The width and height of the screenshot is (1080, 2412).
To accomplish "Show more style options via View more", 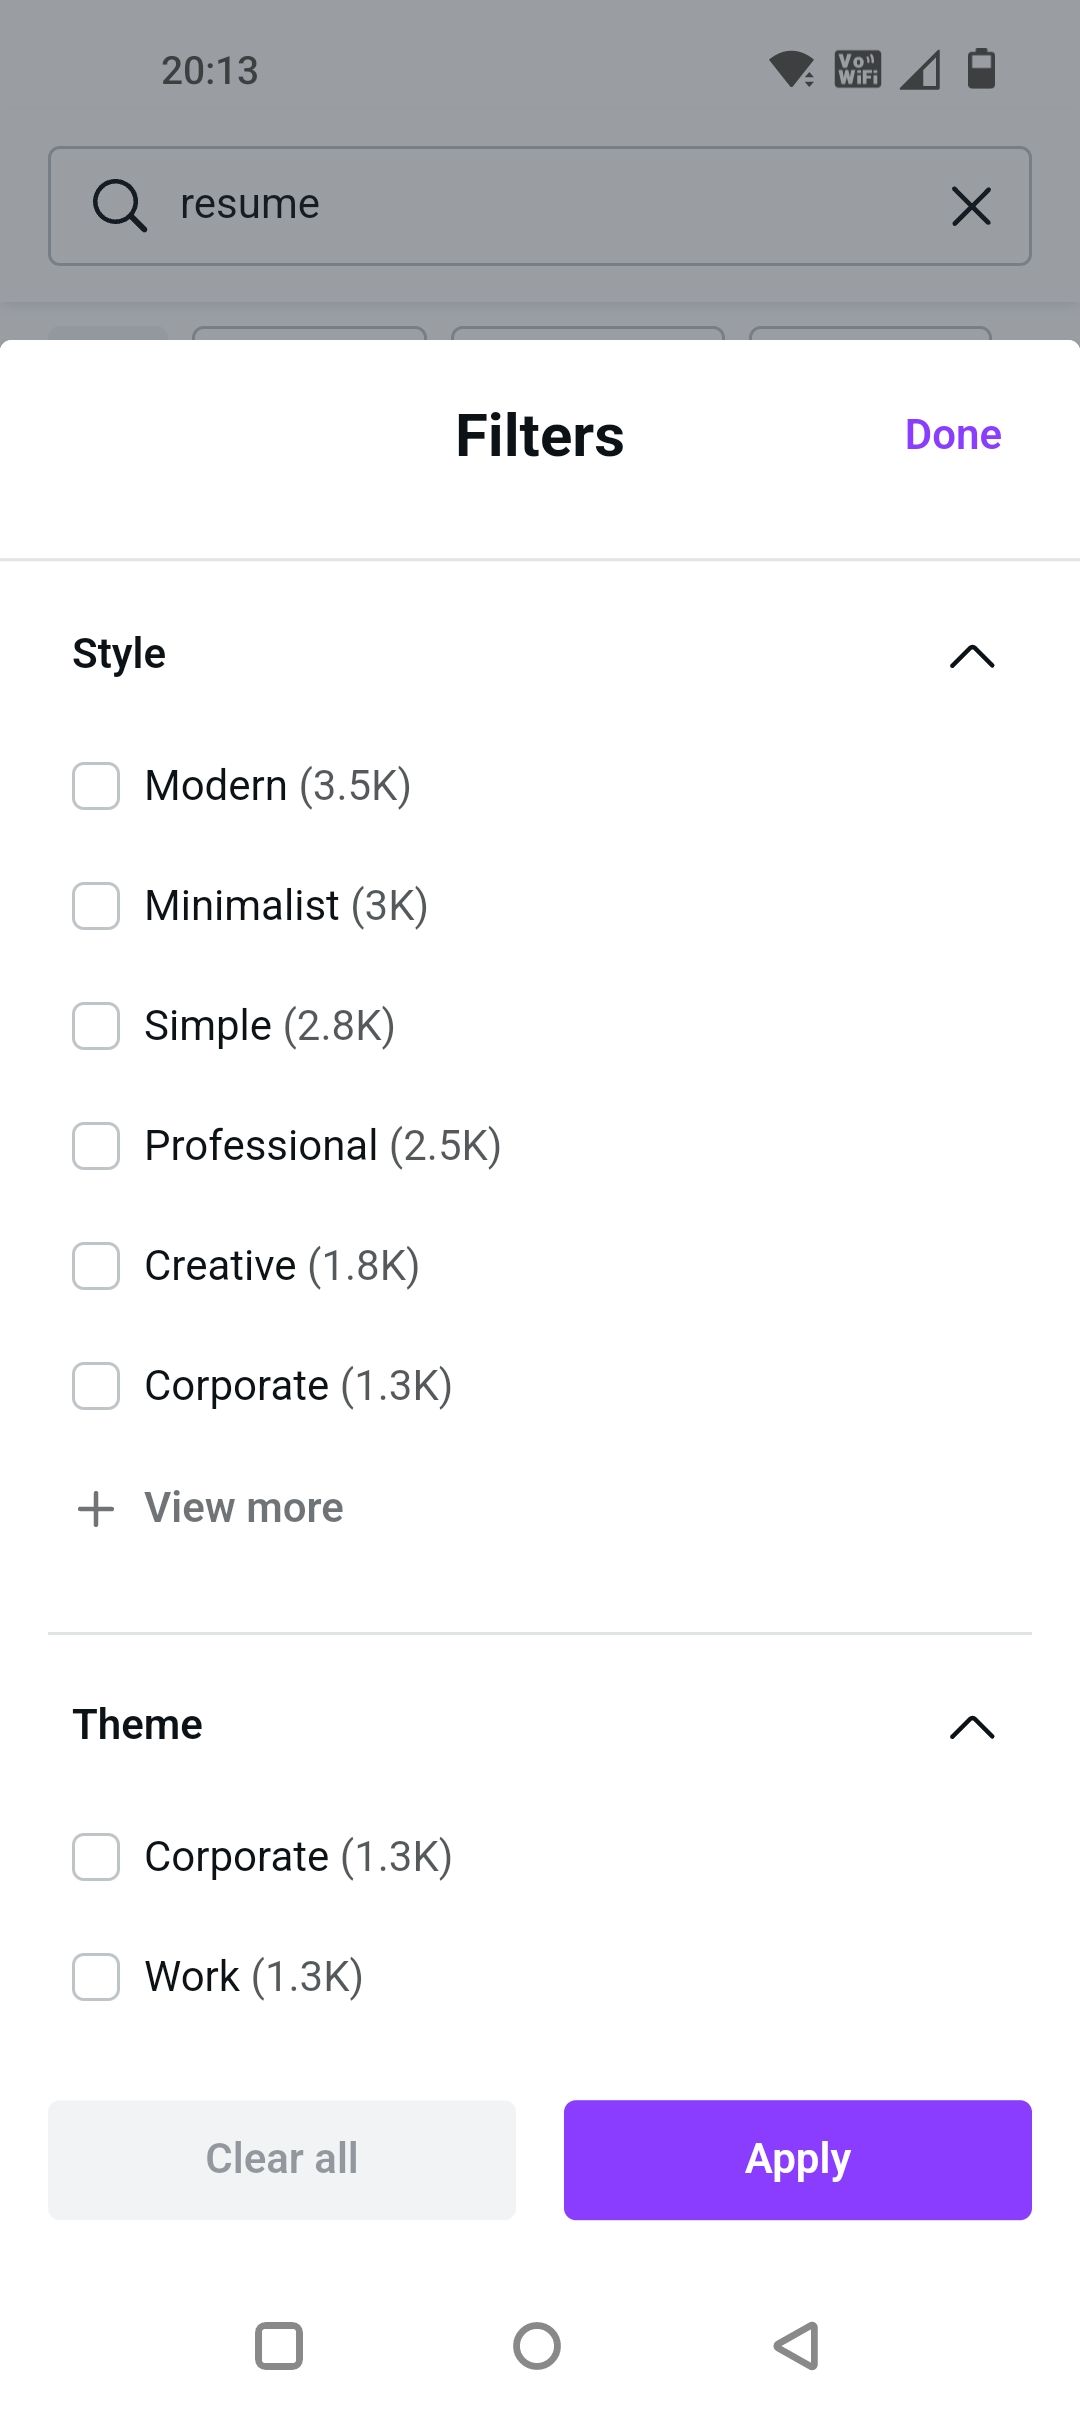I will (244, 1508).
